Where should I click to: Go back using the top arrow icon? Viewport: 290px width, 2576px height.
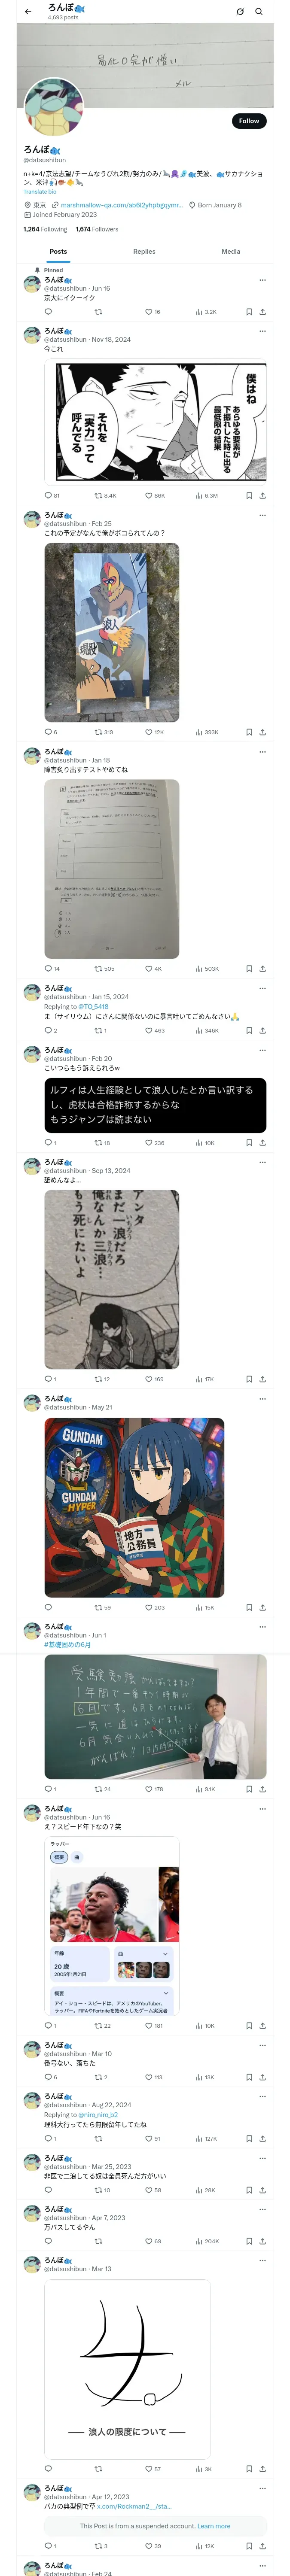(x=27, y=12)
